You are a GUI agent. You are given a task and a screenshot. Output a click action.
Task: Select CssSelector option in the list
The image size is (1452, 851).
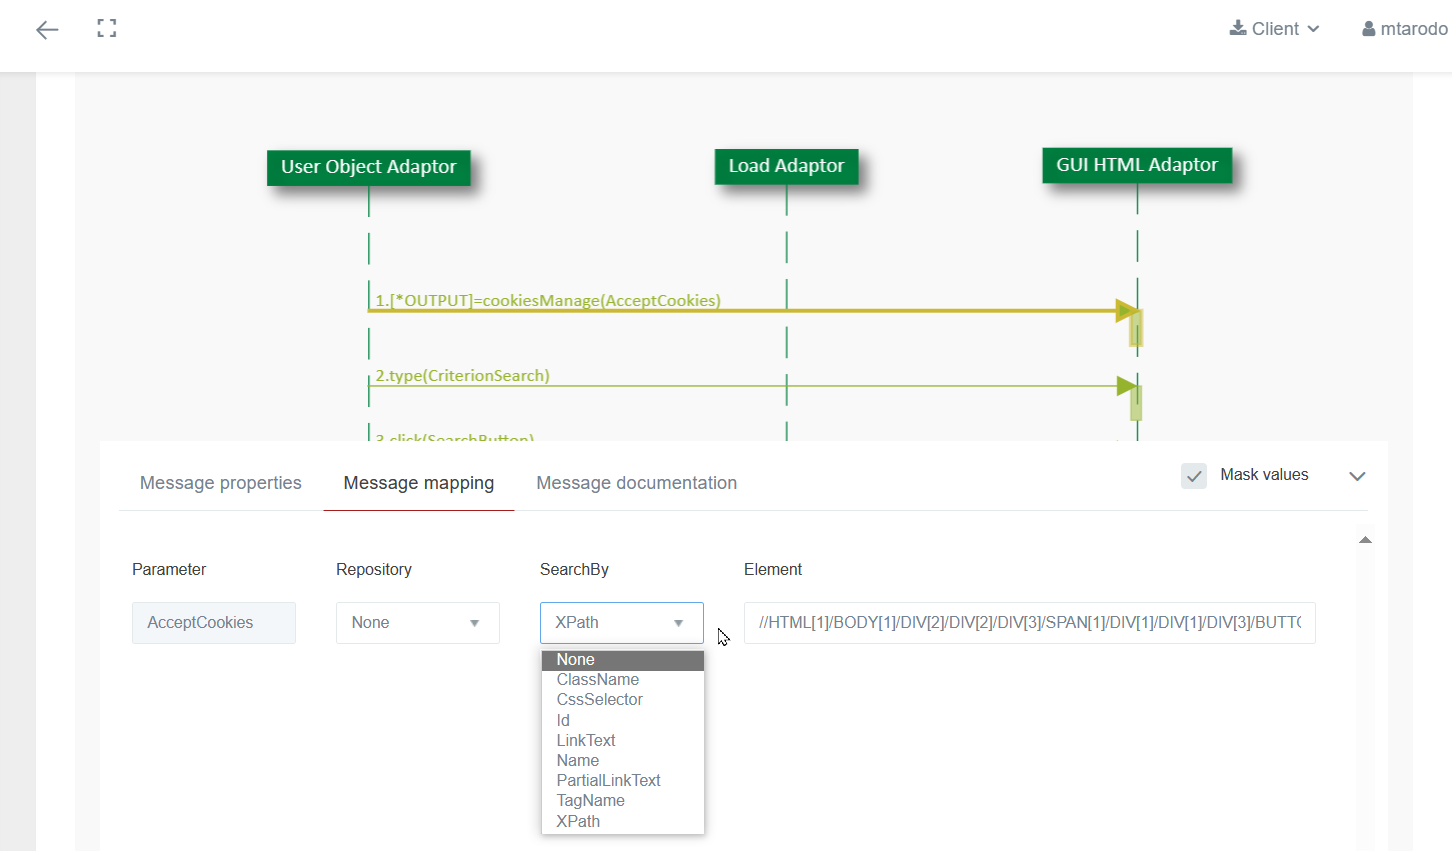click(x=600, y=700)
